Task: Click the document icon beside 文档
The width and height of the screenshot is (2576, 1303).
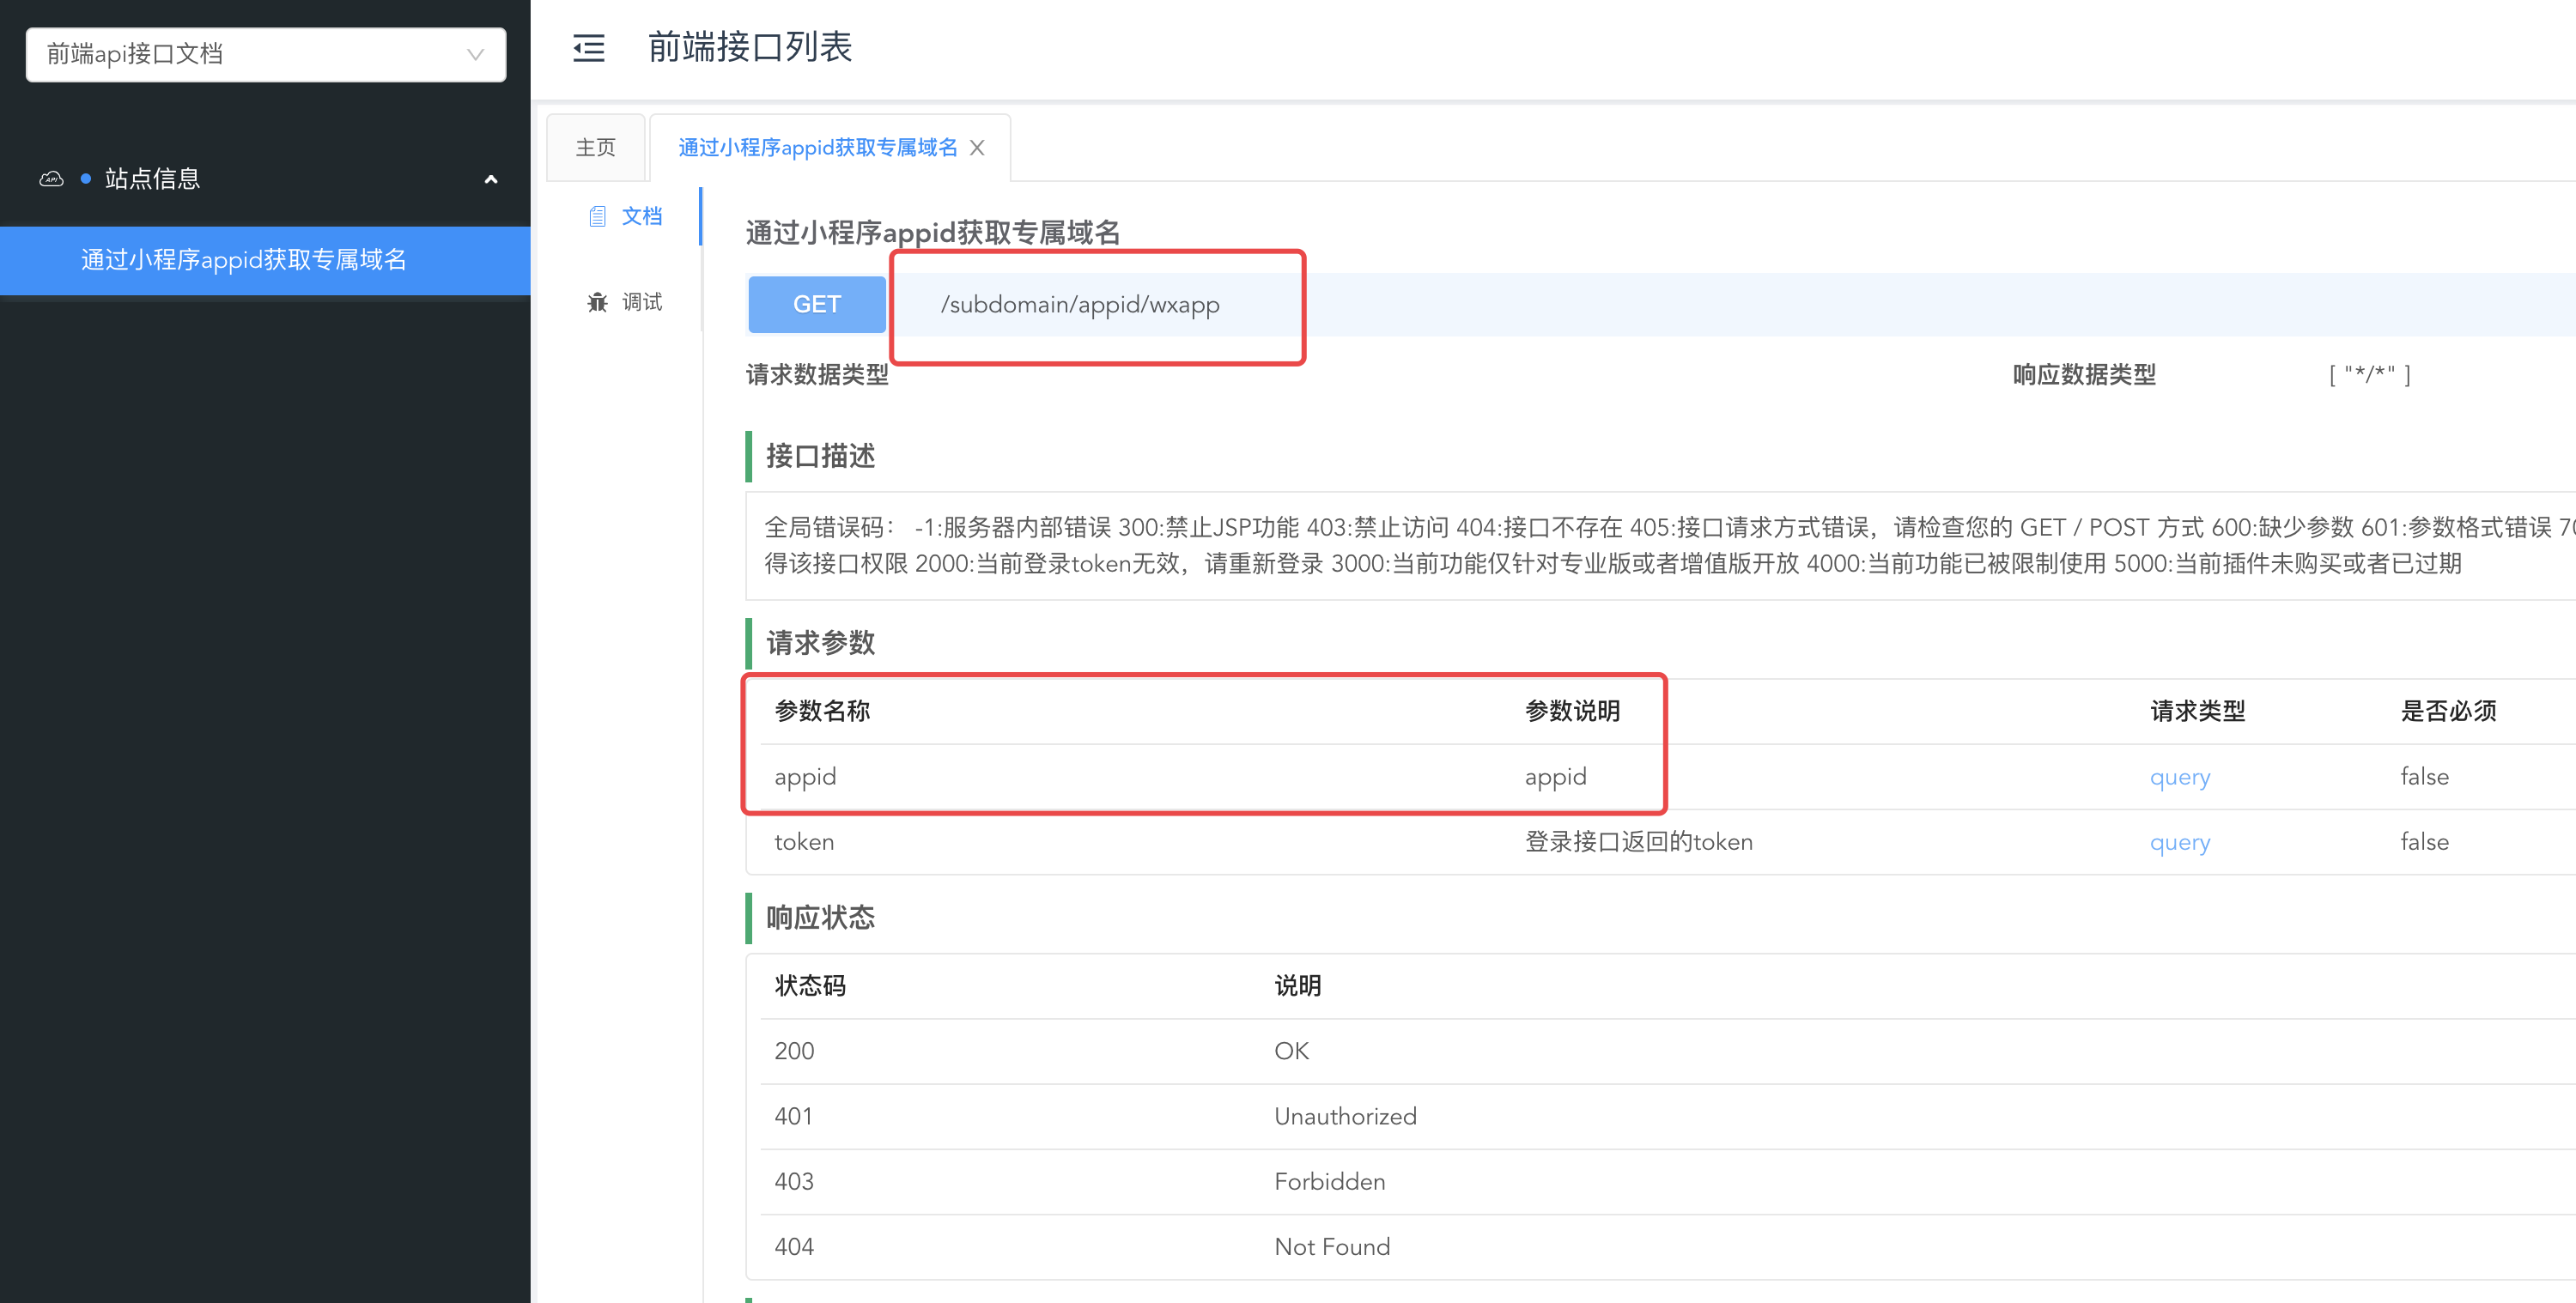Action: 597,216
